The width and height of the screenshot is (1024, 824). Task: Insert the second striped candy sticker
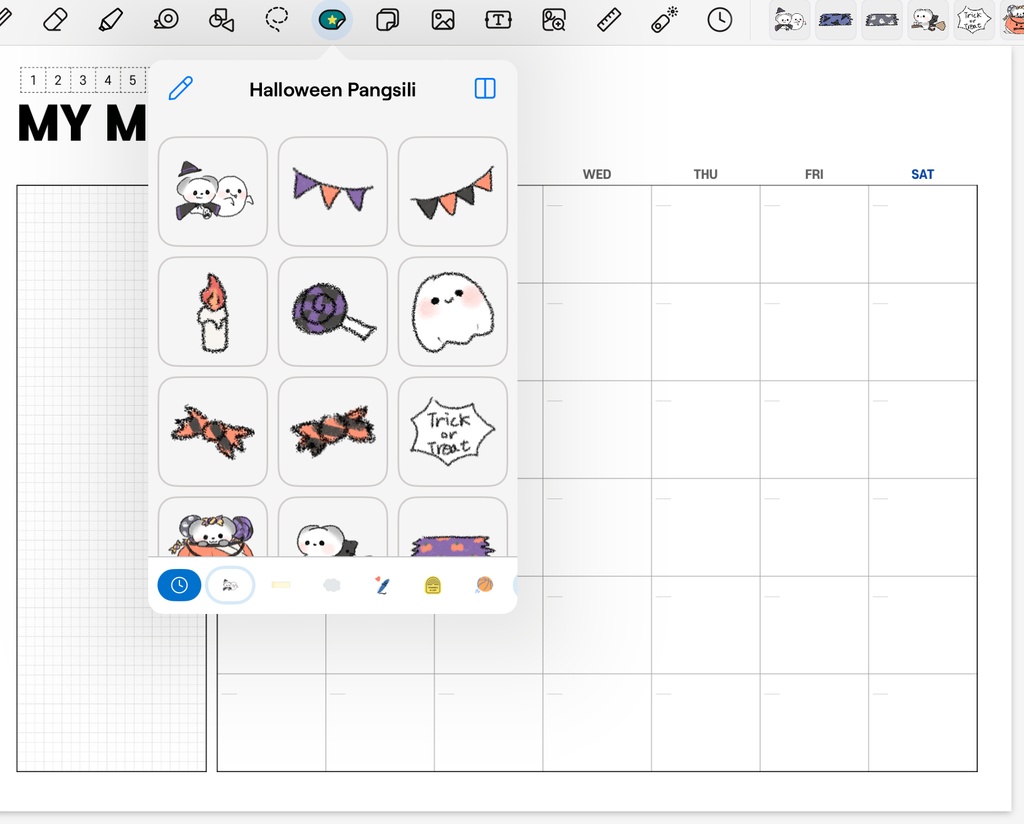(333, 432)
